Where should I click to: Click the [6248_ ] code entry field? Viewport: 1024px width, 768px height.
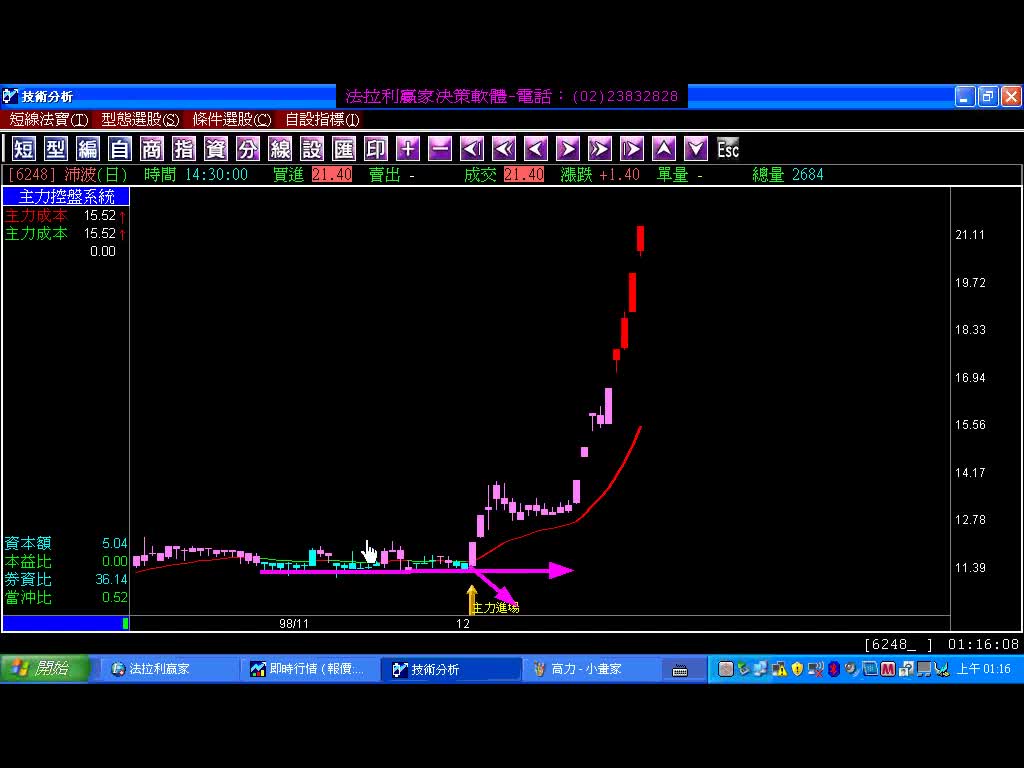point(899,645)
